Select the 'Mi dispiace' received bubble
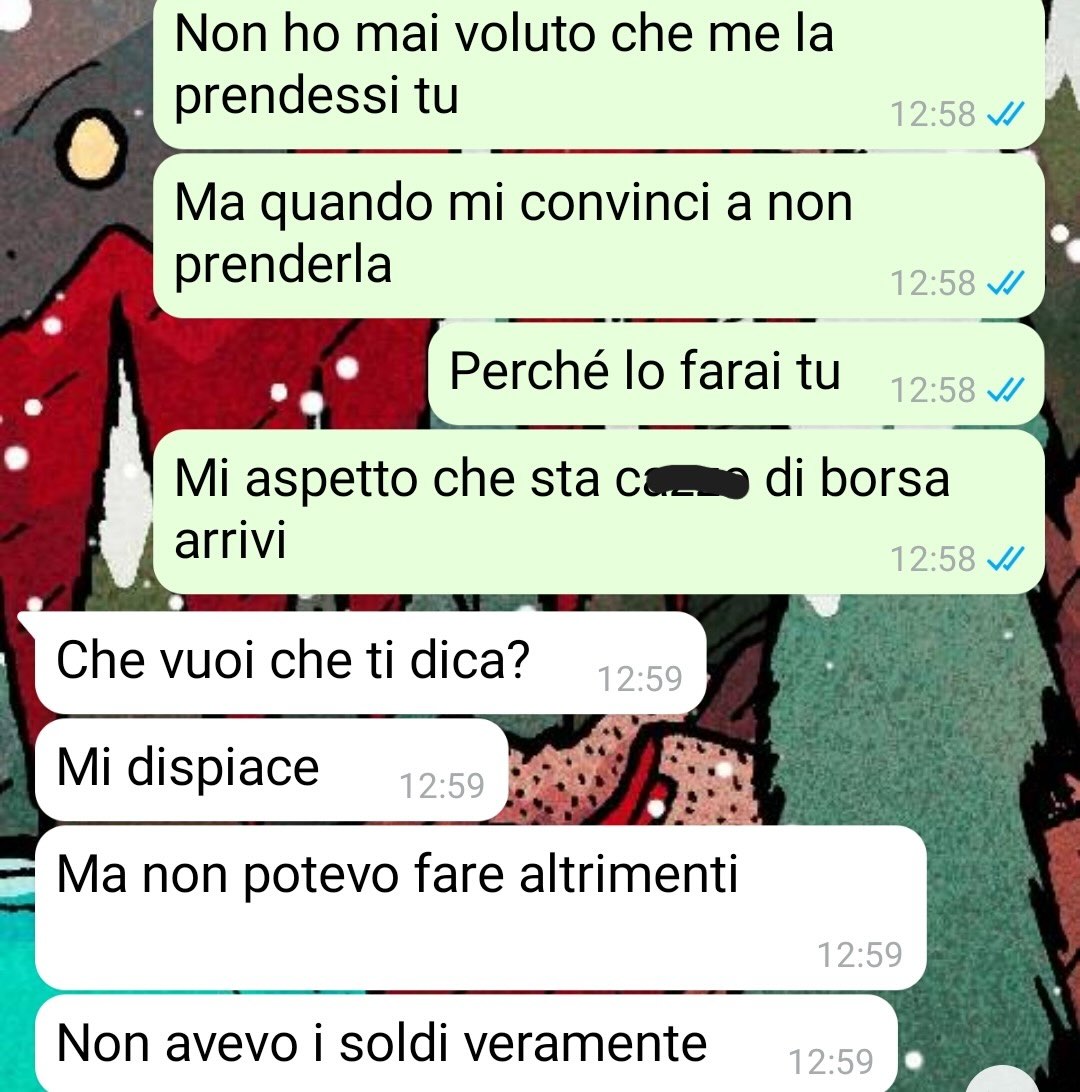The height and width of the screenshot is (1092, 1080). [271, 770]
